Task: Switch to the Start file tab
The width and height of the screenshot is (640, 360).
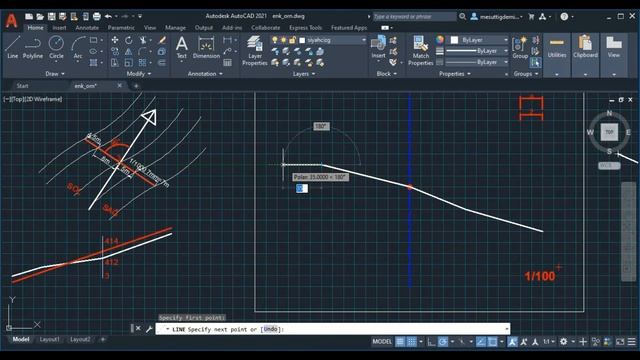Action: click(22, 86)
